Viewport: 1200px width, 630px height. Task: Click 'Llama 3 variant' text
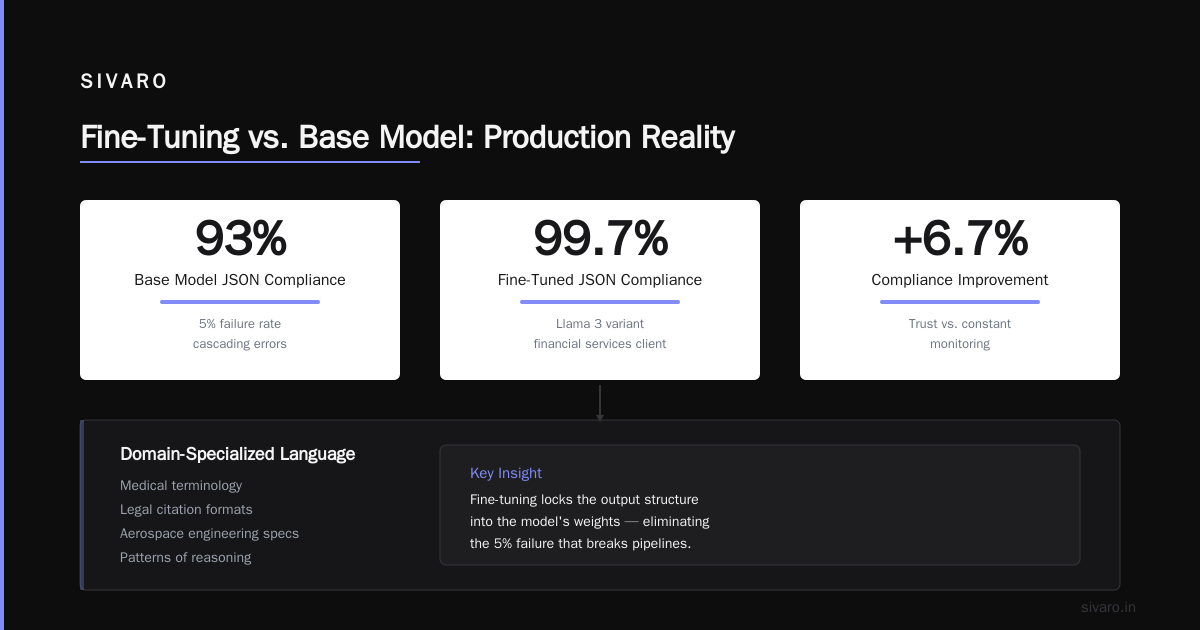tap(600, 324)
